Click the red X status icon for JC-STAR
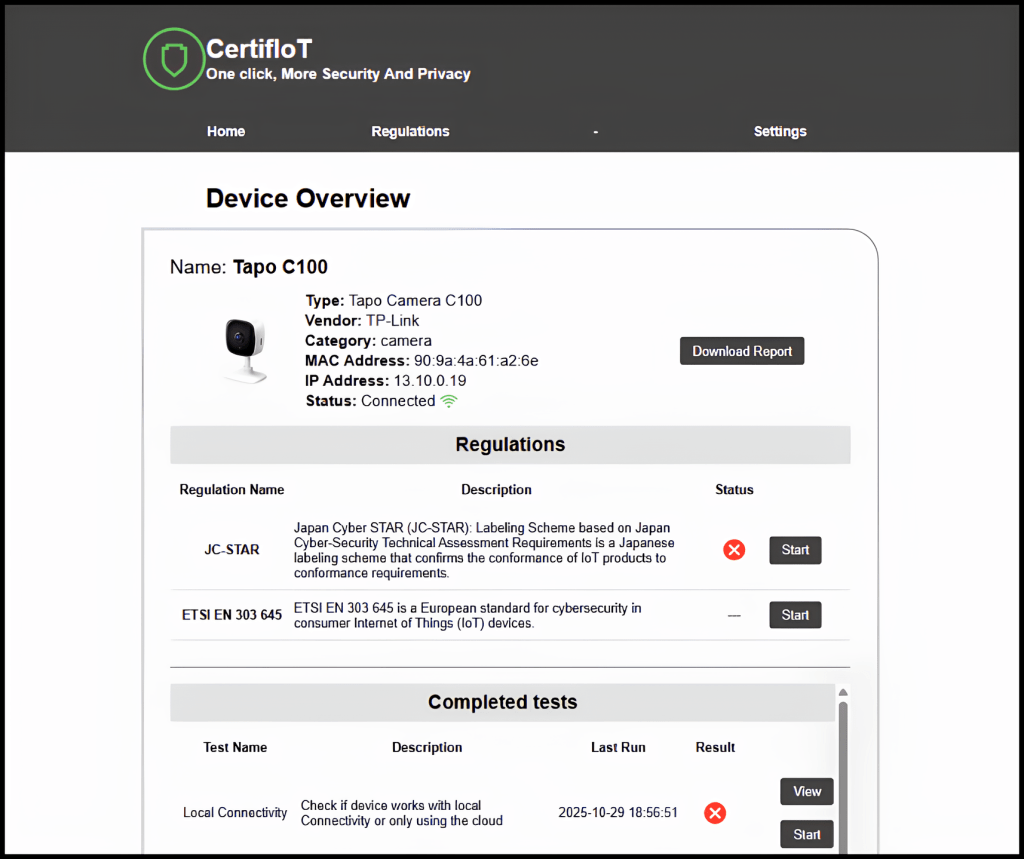This screenshot has width=1024, height=859. pyautogui.click(x=734, y=550)
